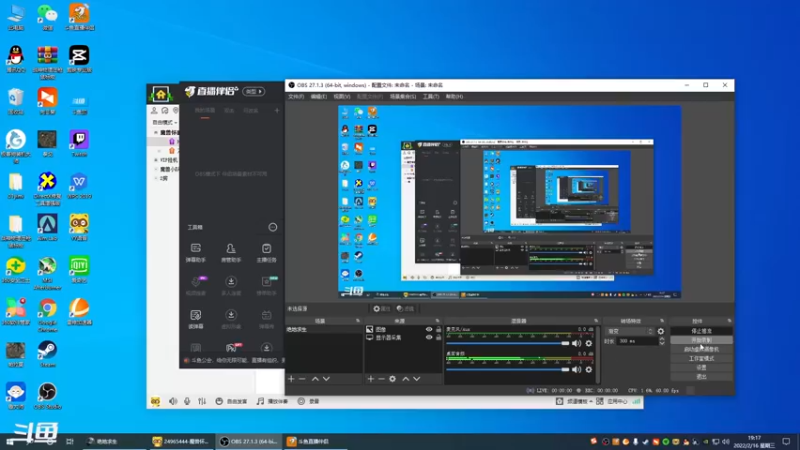
Task: Open 场景集合(S) menu in OBS
Action: [x=403, y=96]
